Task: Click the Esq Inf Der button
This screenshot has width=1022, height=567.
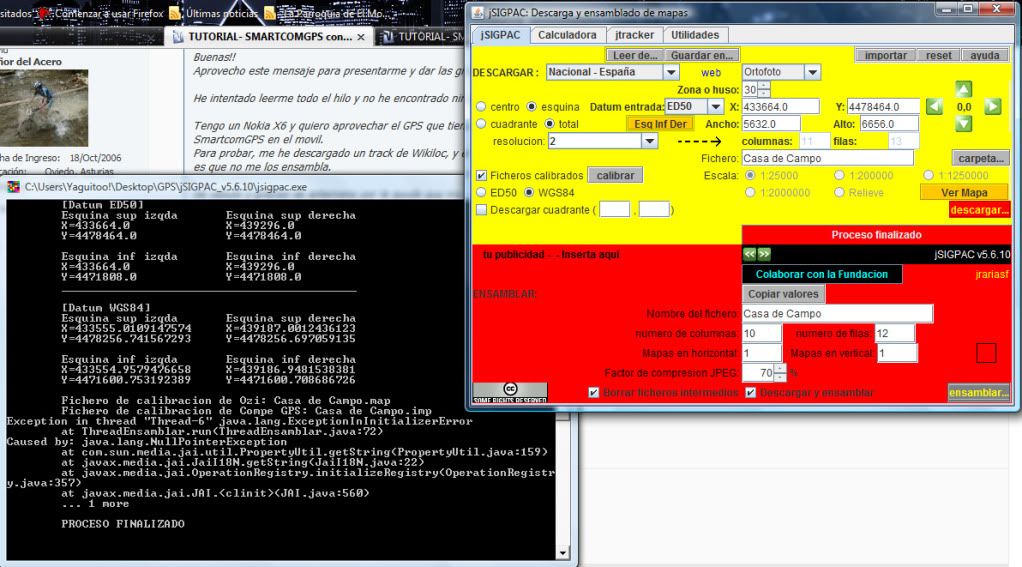Action: click(x=660, y=124)
